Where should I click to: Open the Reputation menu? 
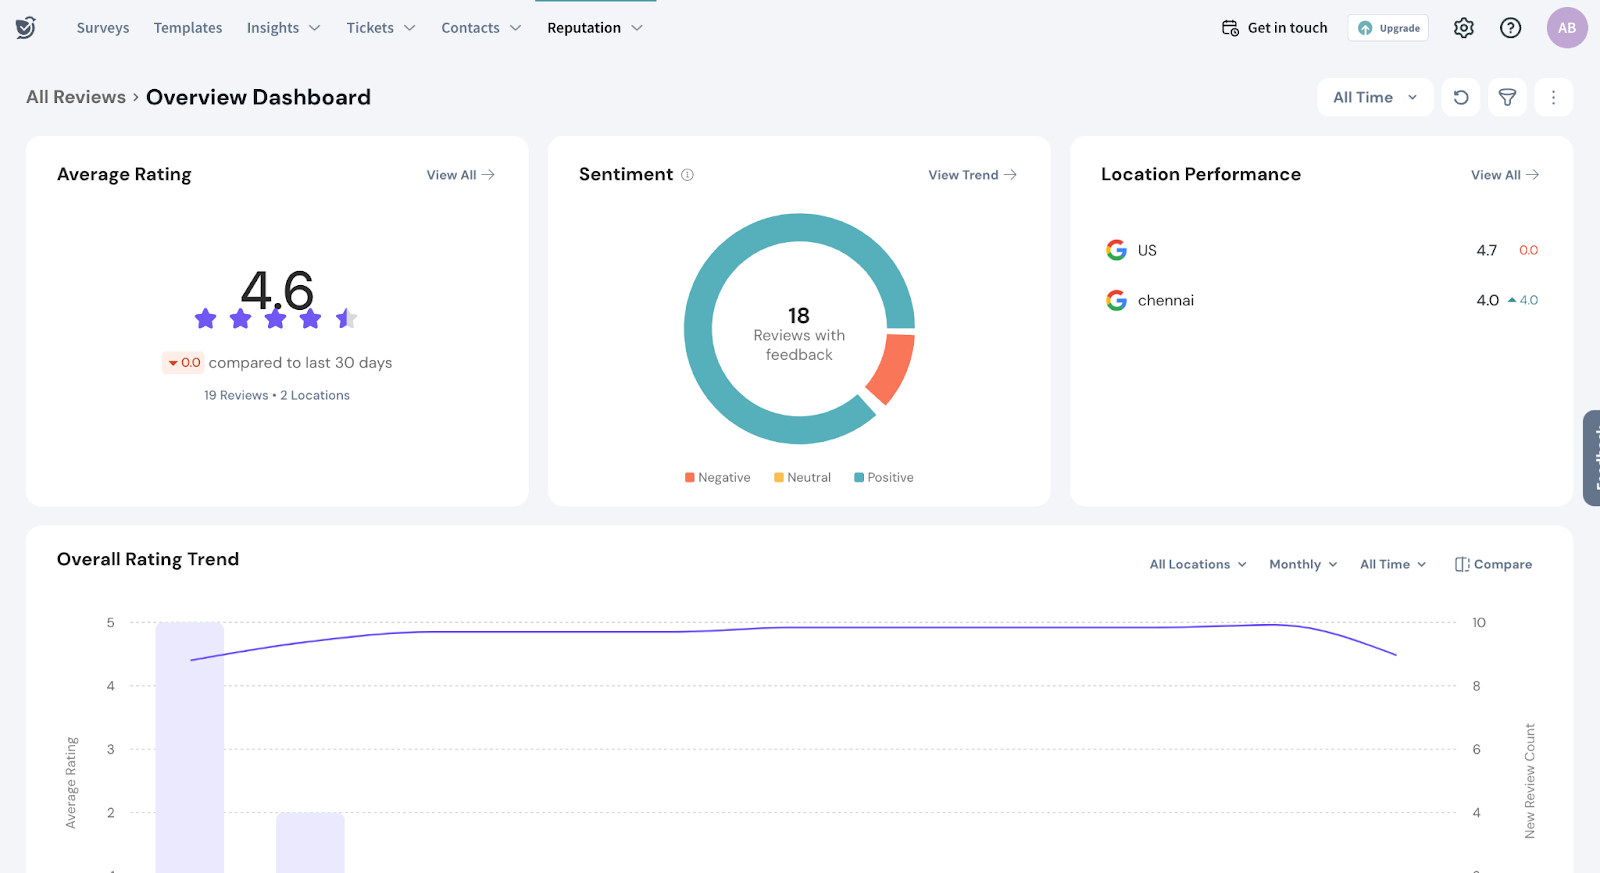(594, 28)
